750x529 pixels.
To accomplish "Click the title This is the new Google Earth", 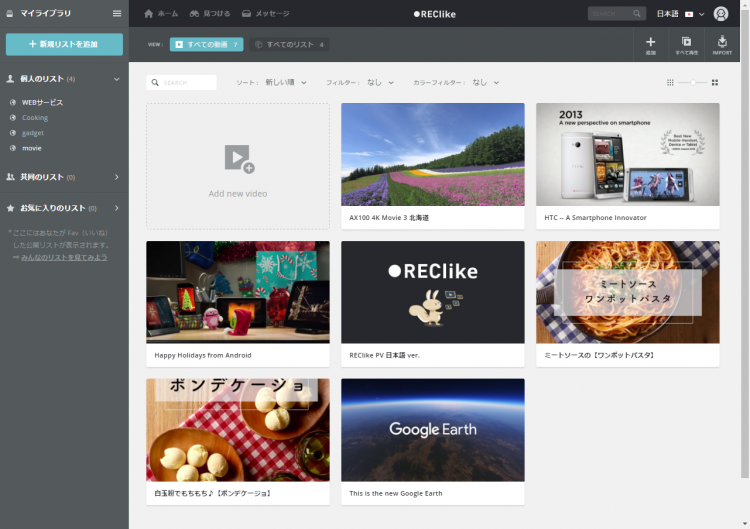I will tap(396, 493).
